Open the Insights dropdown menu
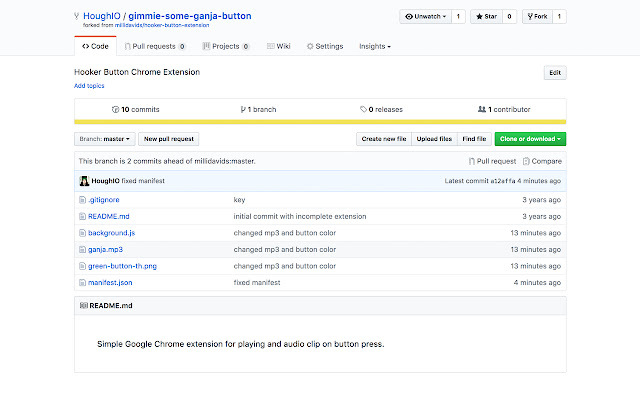 click(374, 46)
